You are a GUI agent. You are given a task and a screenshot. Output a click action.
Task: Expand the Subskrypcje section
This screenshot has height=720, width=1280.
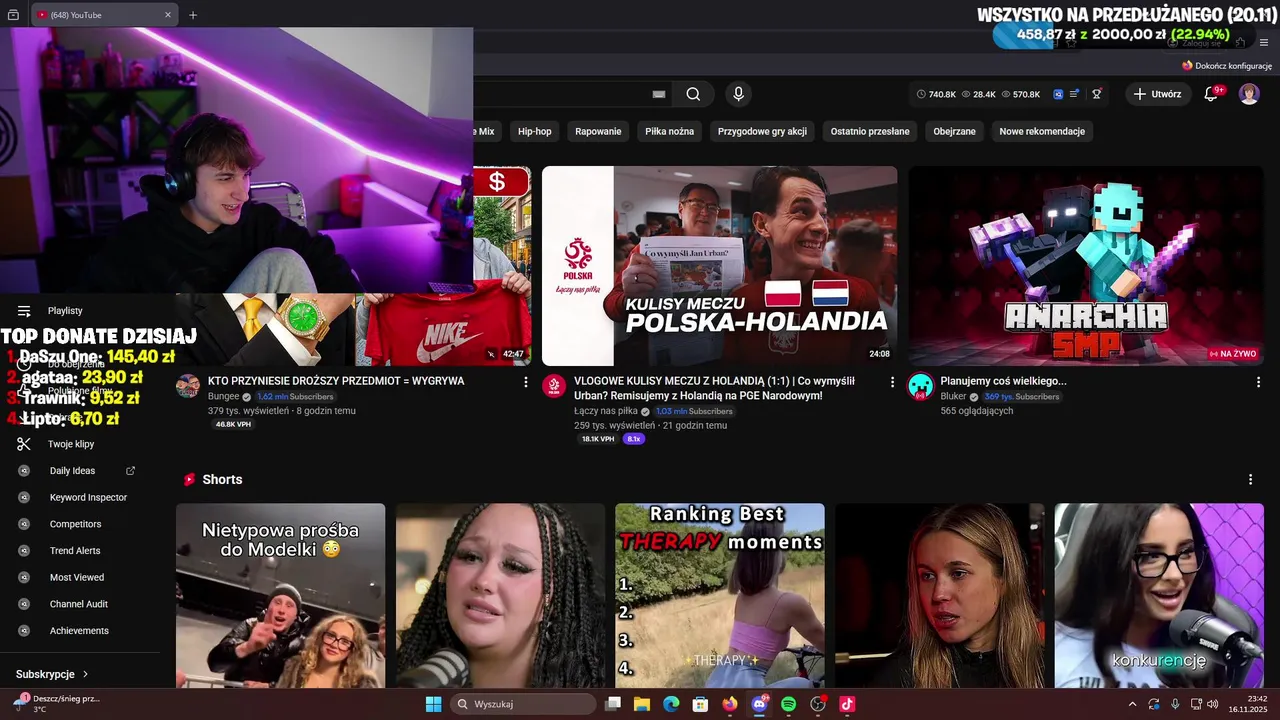click(x=52, y=675)
